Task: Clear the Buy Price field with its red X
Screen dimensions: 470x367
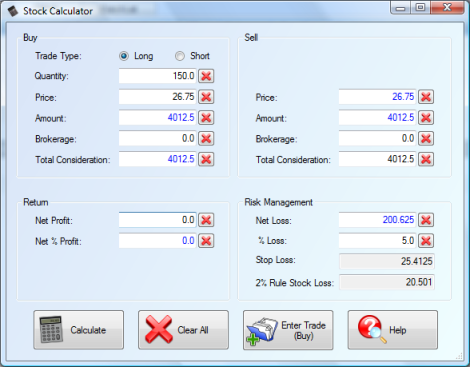Action: tap(206, 97)
